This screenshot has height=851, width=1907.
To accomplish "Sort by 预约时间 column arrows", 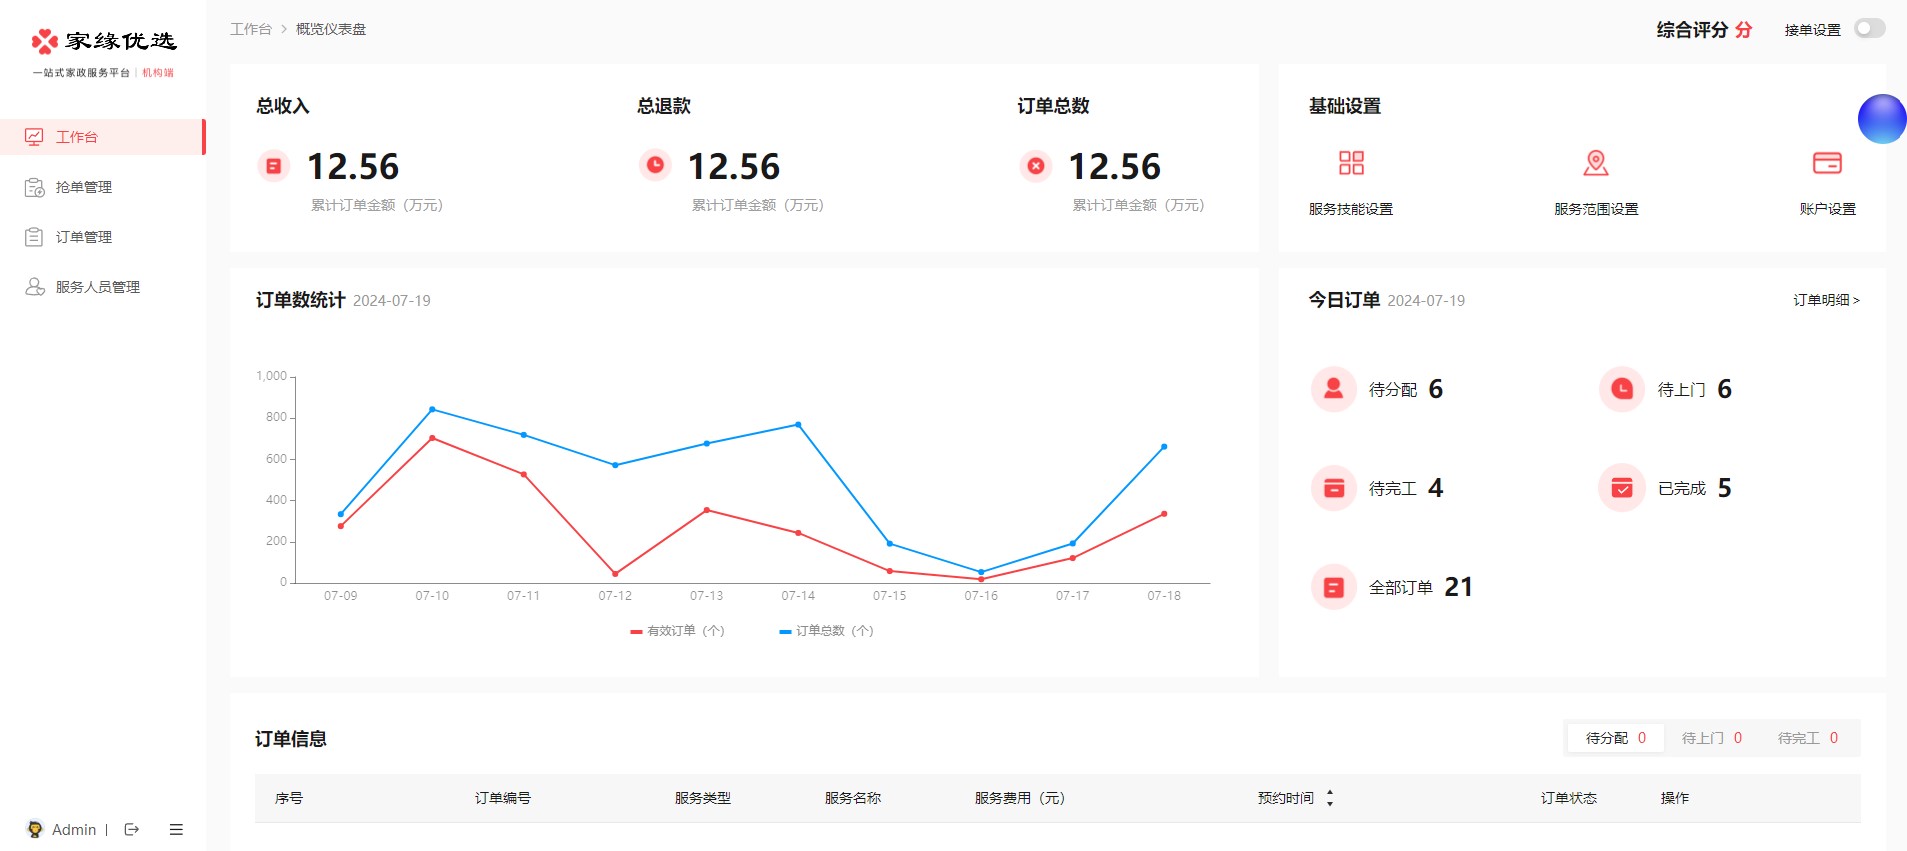I will point(1330,798).
